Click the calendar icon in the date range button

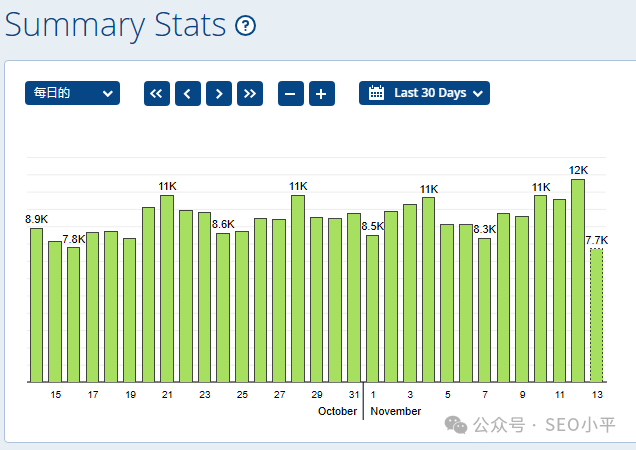376,93
